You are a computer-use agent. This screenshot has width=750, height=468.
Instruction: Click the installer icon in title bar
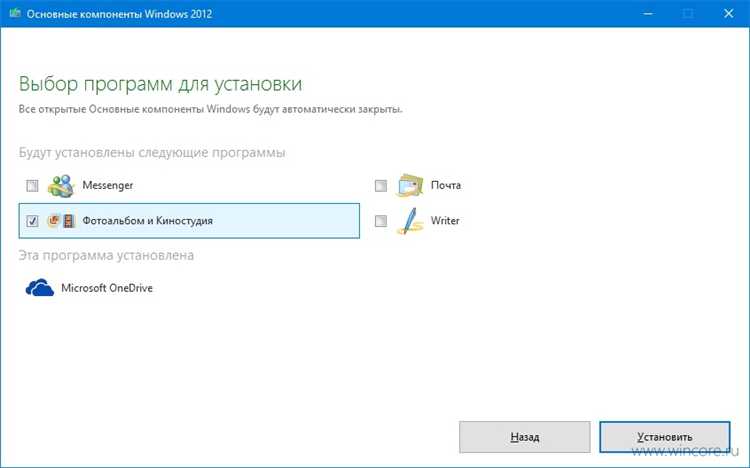click(x=15, y=13)
